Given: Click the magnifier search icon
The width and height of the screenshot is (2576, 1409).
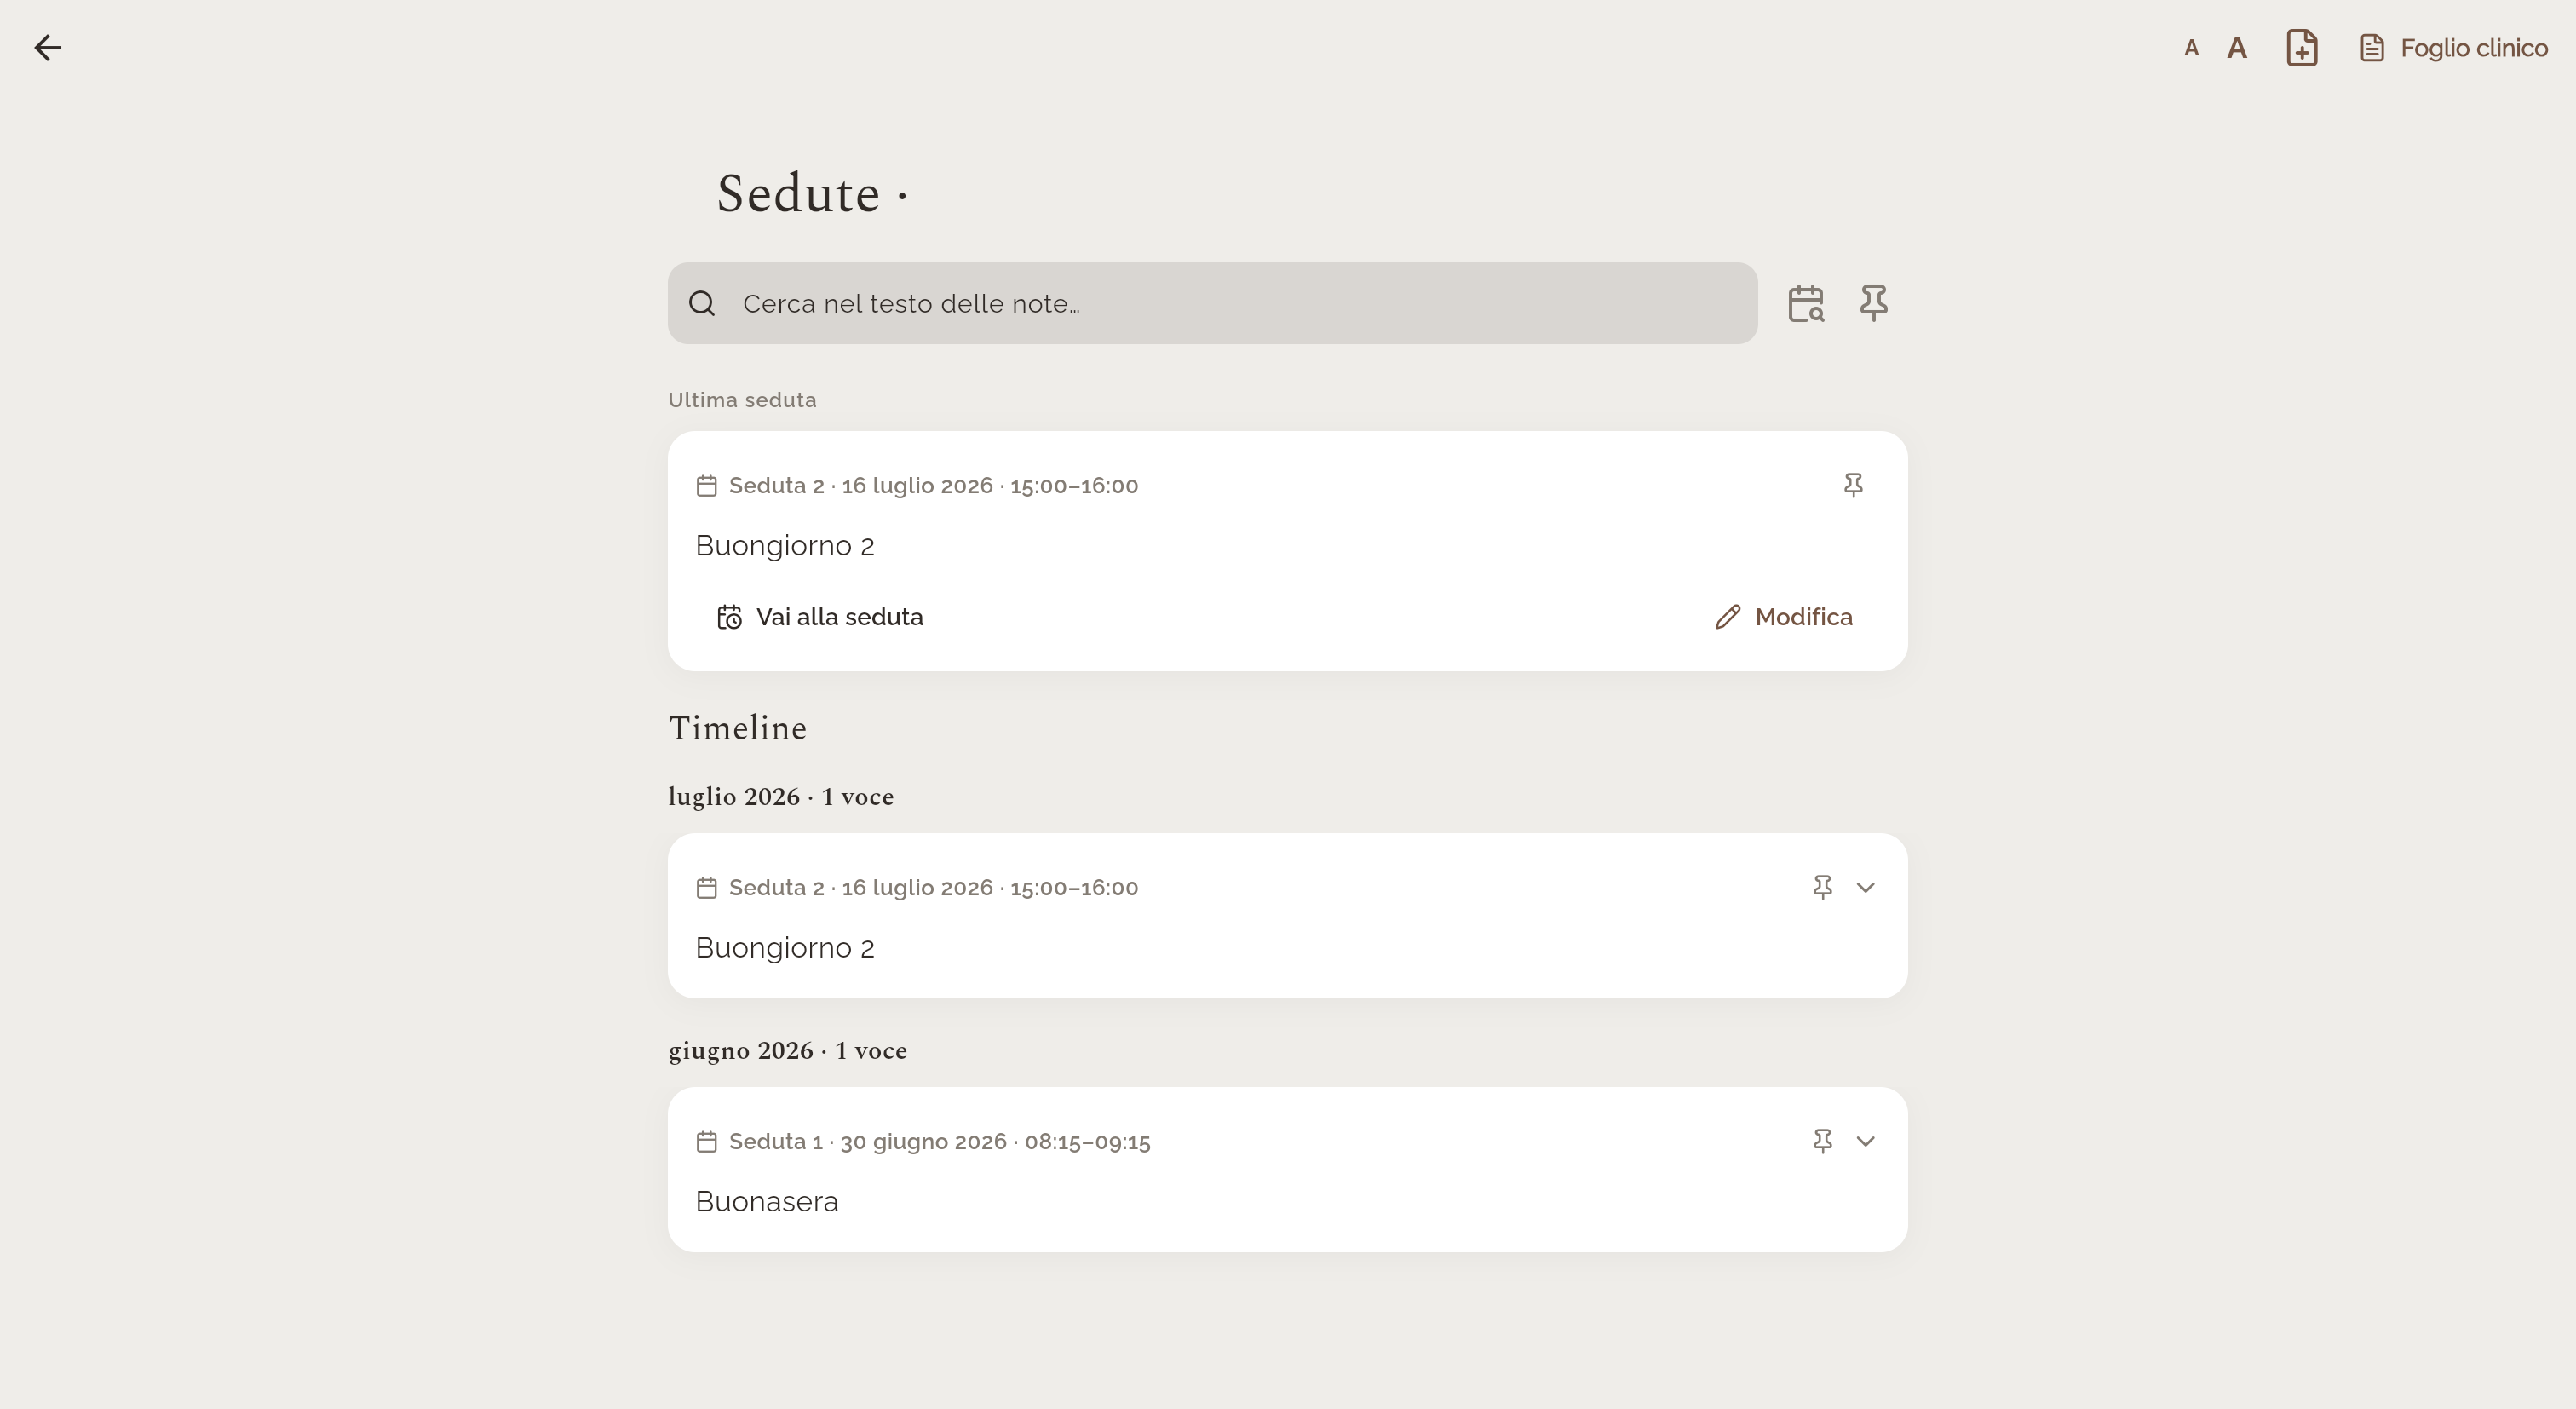Looking at the screenshot, I should [x=702, y=303].
